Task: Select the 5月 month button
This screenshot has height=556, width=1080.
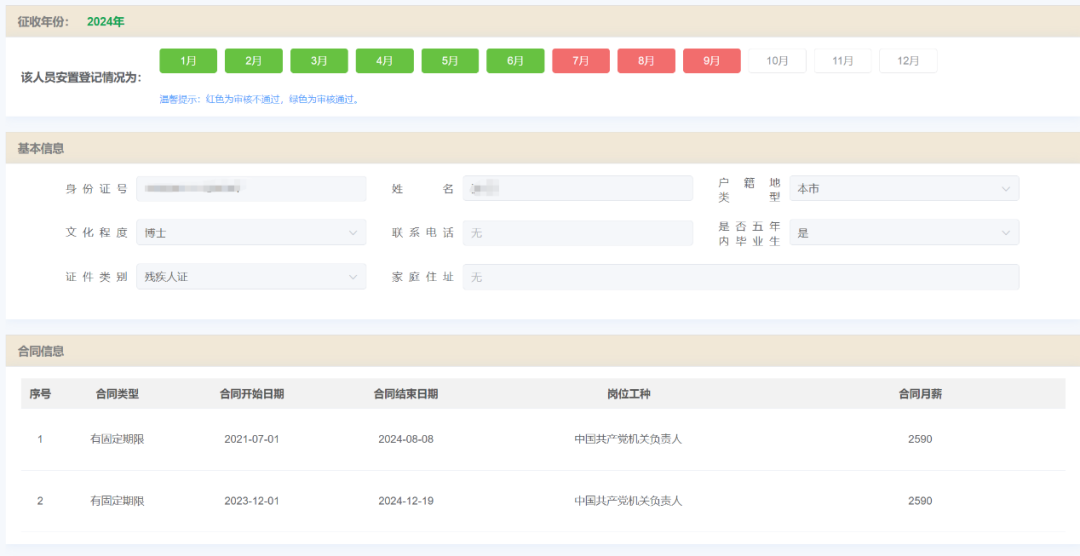Action: [x=450, y=61]
